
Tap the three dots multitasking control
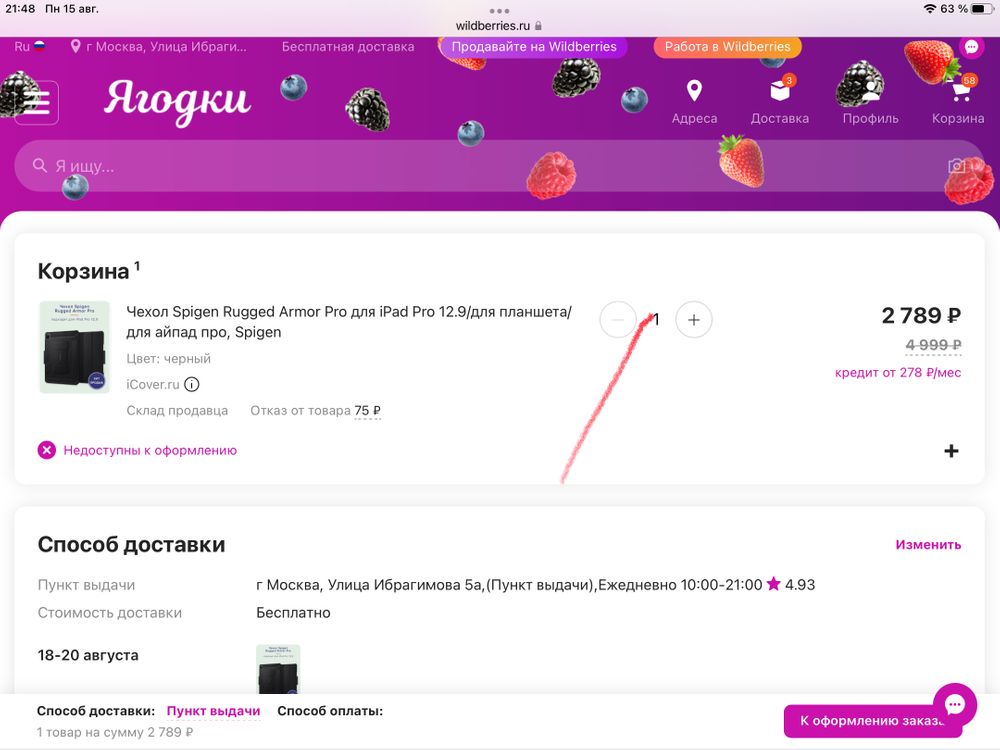click(x=499, y=11)
